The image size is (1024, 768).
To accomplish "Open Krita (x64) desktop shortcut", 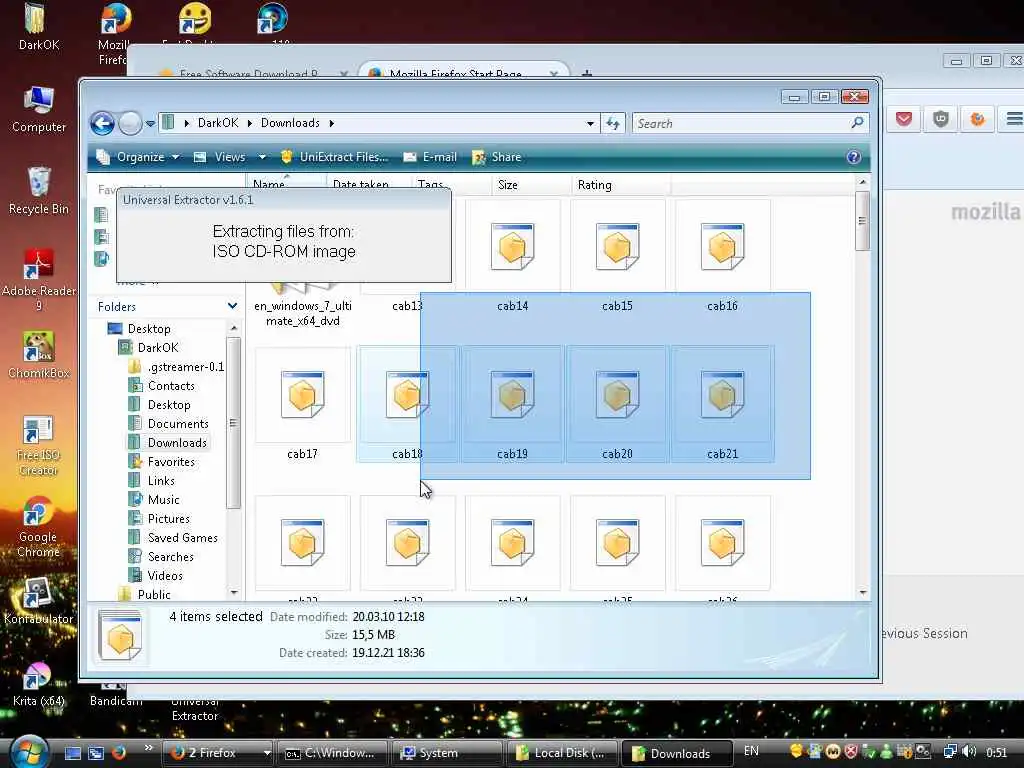I will [39, 684].
